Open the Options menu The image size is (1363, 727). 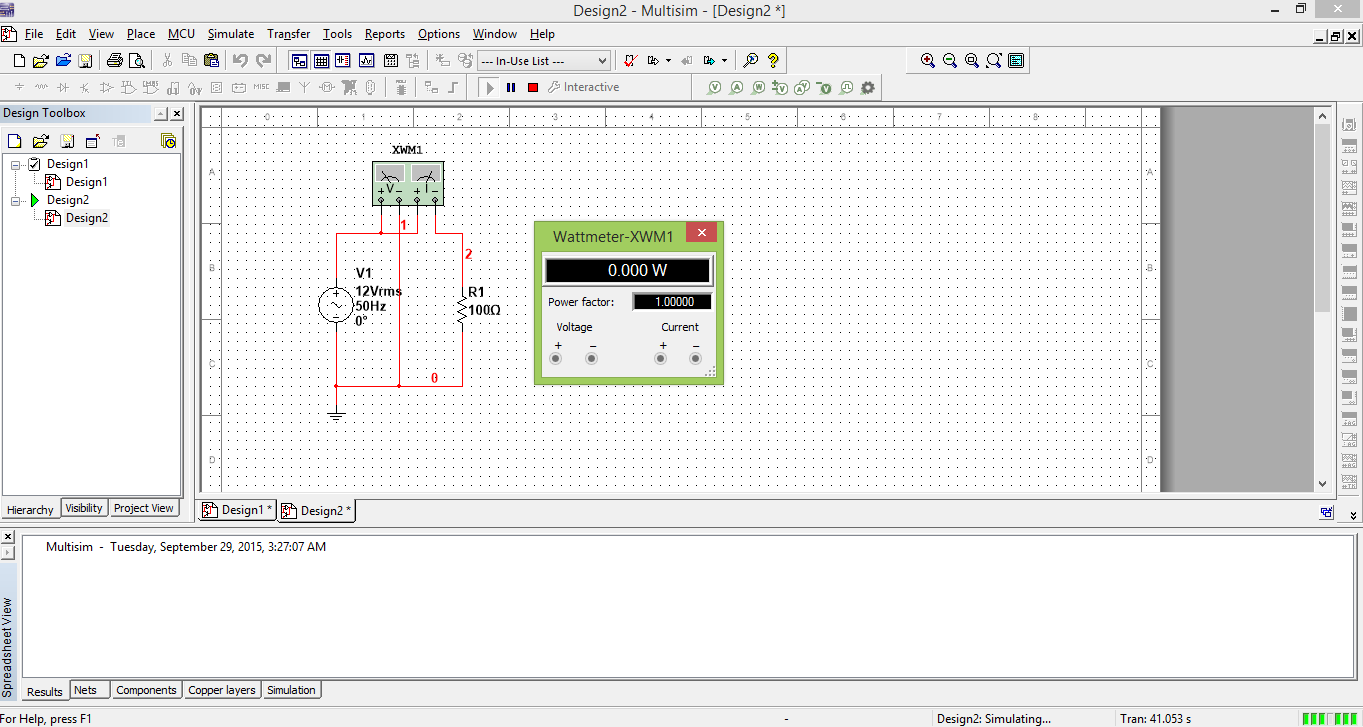[x=439, y=34]
